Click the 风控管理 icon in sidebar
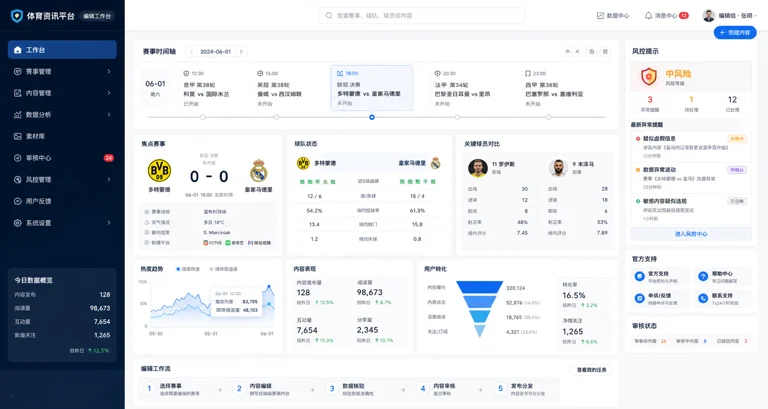This screenshot has width=768, height=409. pos(18,180)
